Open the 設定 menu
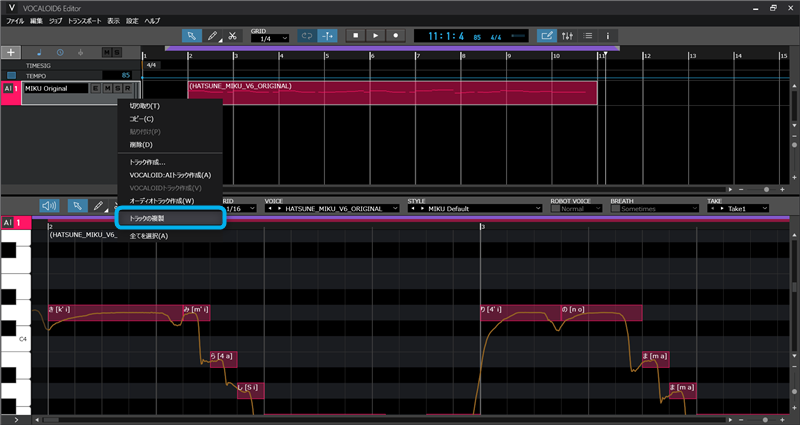This screenshot has width=800, height=425. (x=132, y=21)
